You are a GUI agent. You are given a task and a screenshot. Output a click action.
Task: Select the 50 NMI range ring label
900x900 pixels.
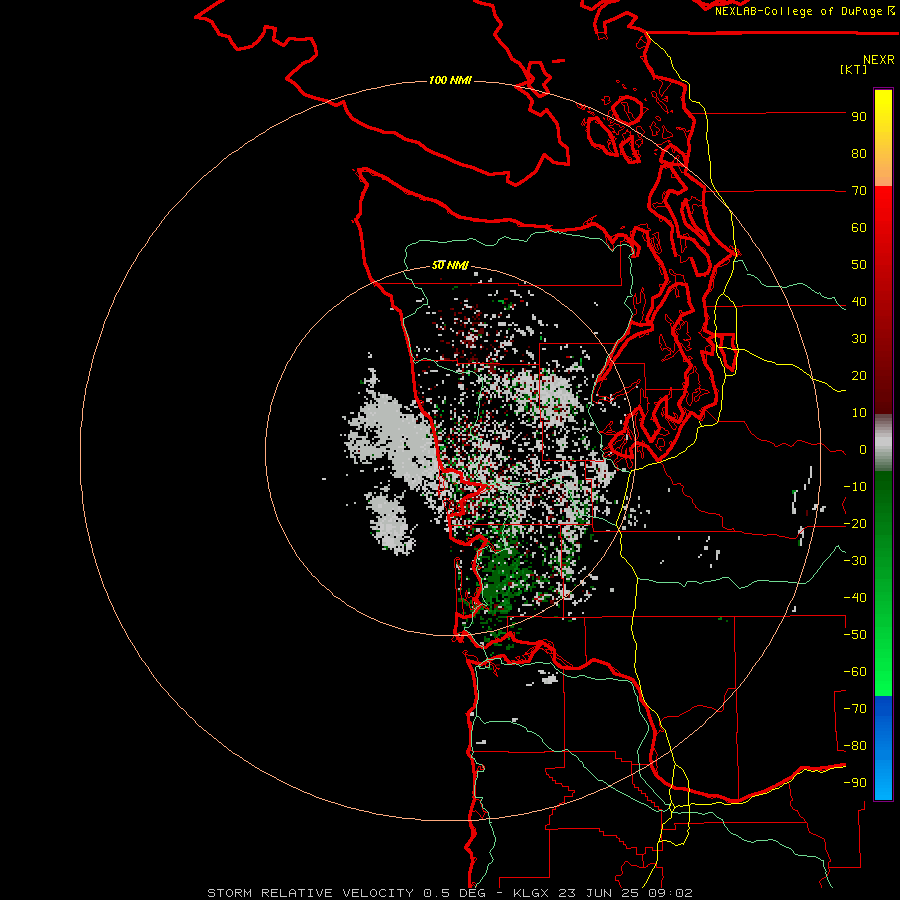point(450,265)
